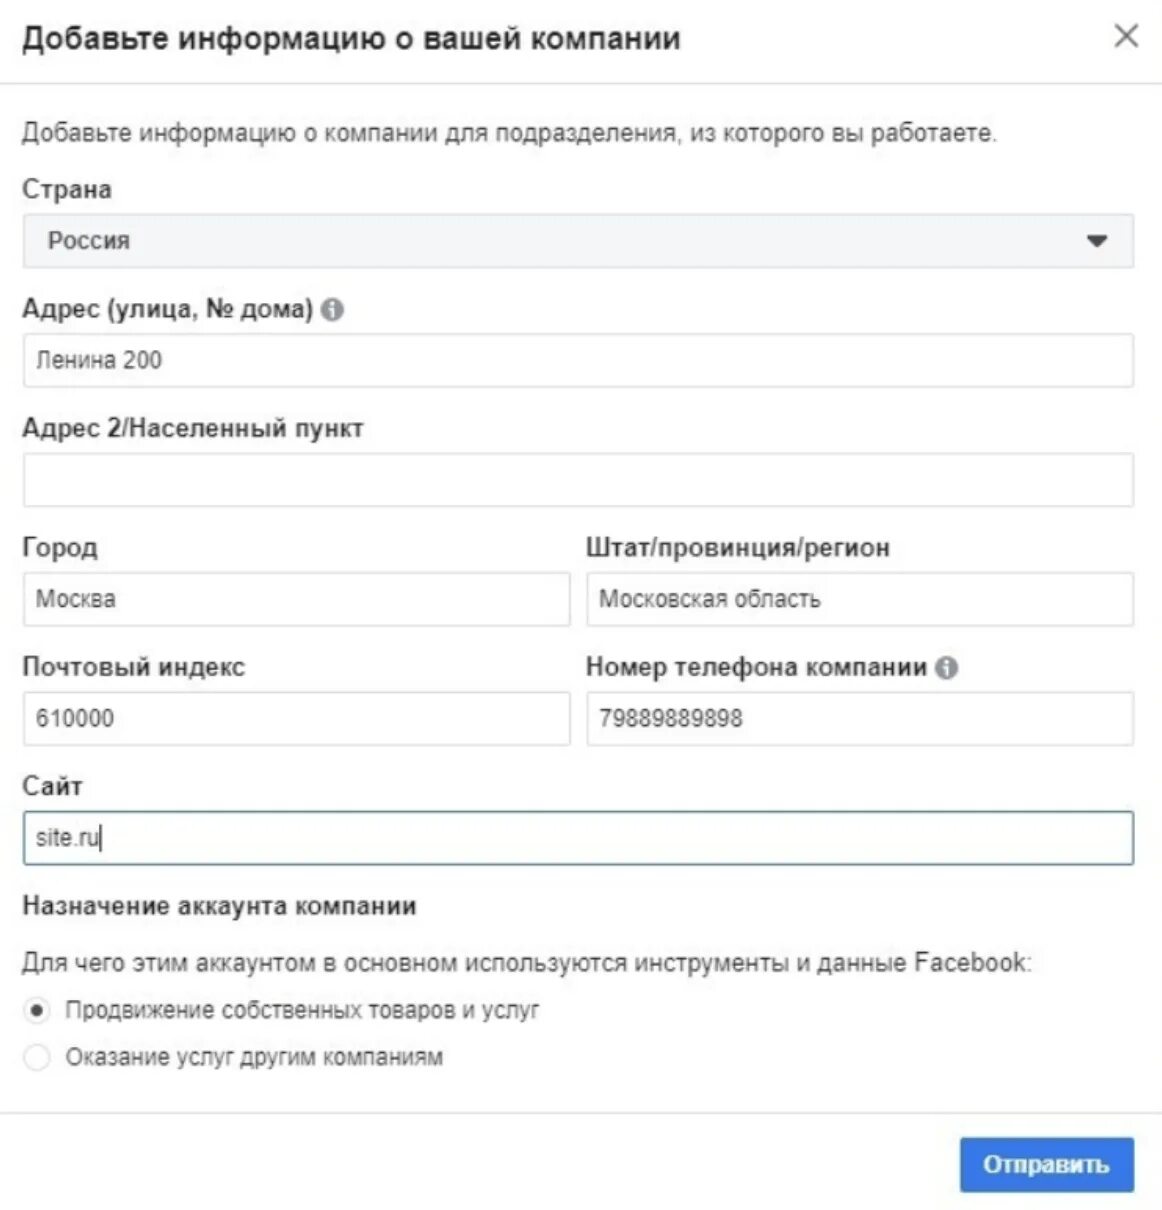
Task: Select the radio for promoting own goods and services
Action: [x=37, y=1010]
